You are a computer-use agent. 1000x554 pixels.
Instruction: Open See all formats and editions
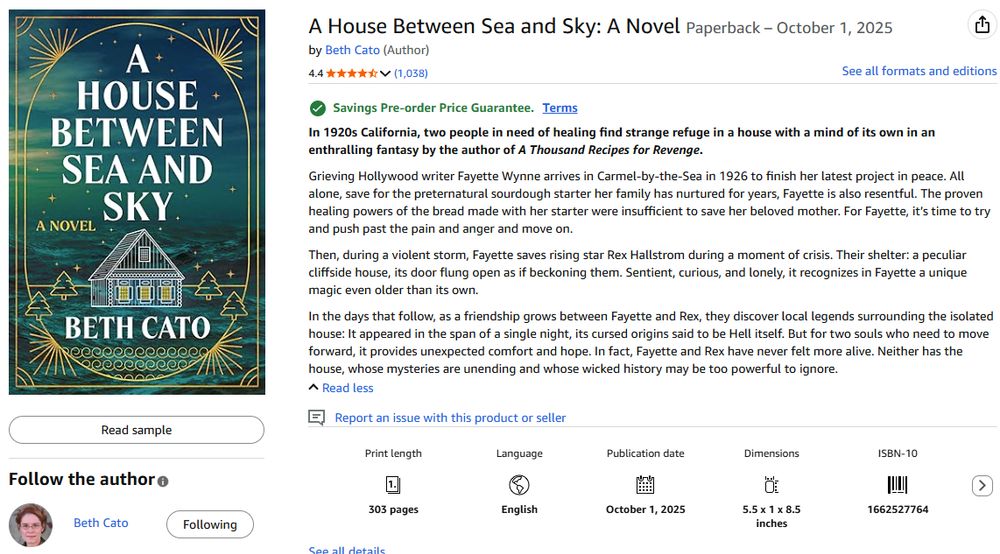click(919, 71)
